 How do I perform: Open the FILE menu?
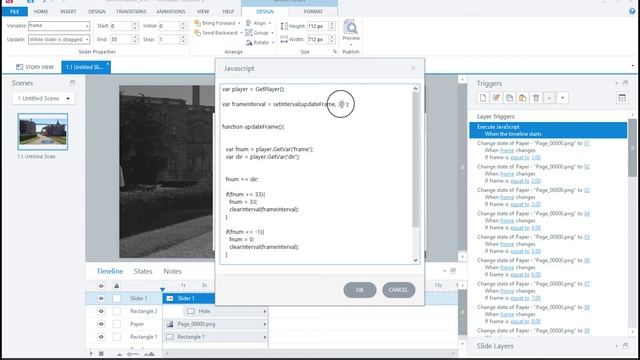[14, 11]
